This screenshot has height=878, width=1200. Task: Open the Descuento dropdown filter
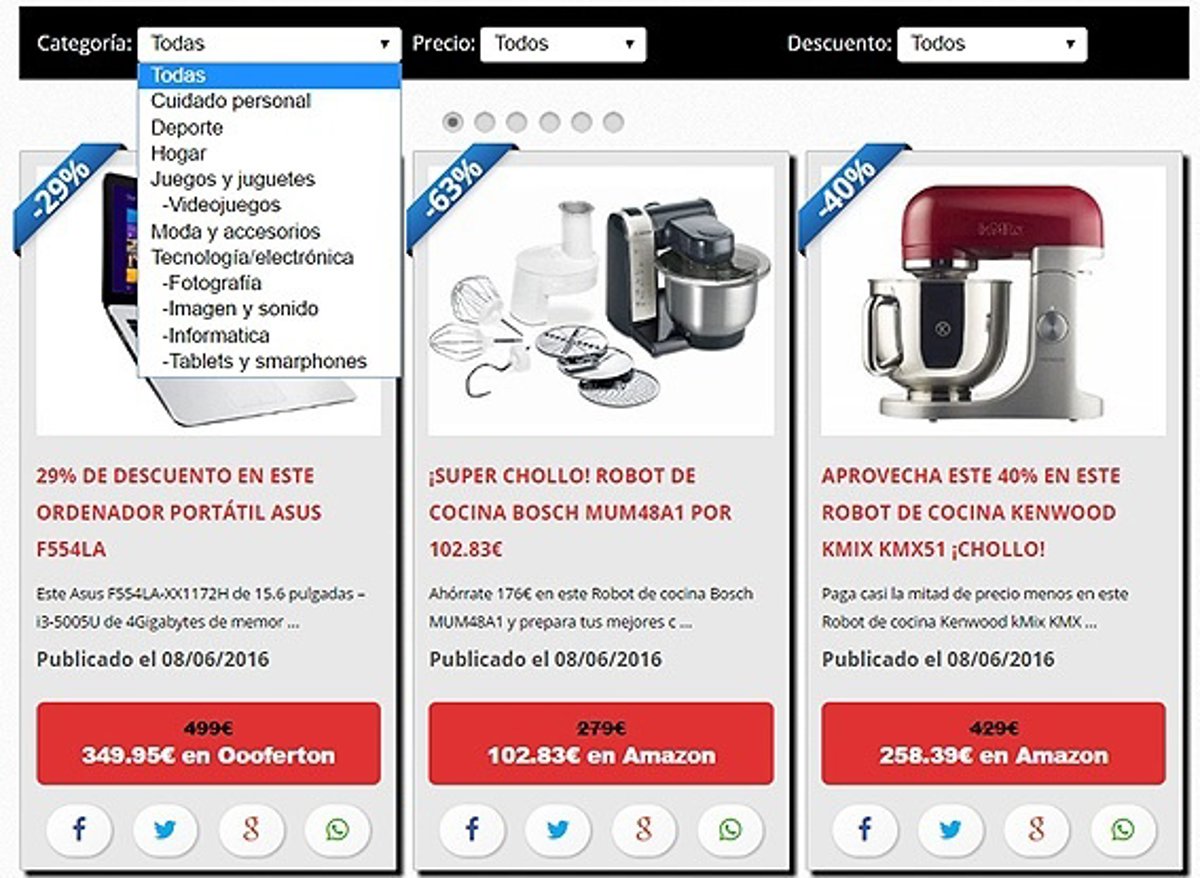[992, 44]
